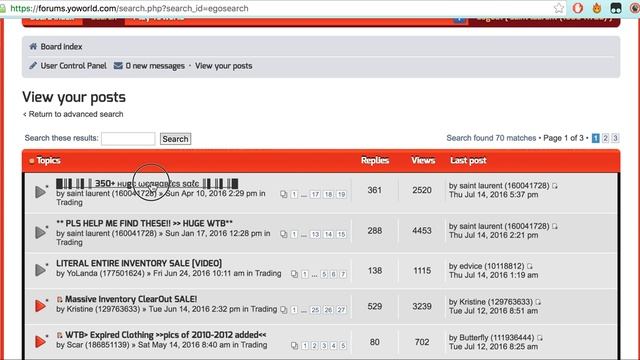Open page 7 of LITERAL ENTIRE INVENTORY topic
Viewport: 640px width, 360px height.
(x=343, y=274)
